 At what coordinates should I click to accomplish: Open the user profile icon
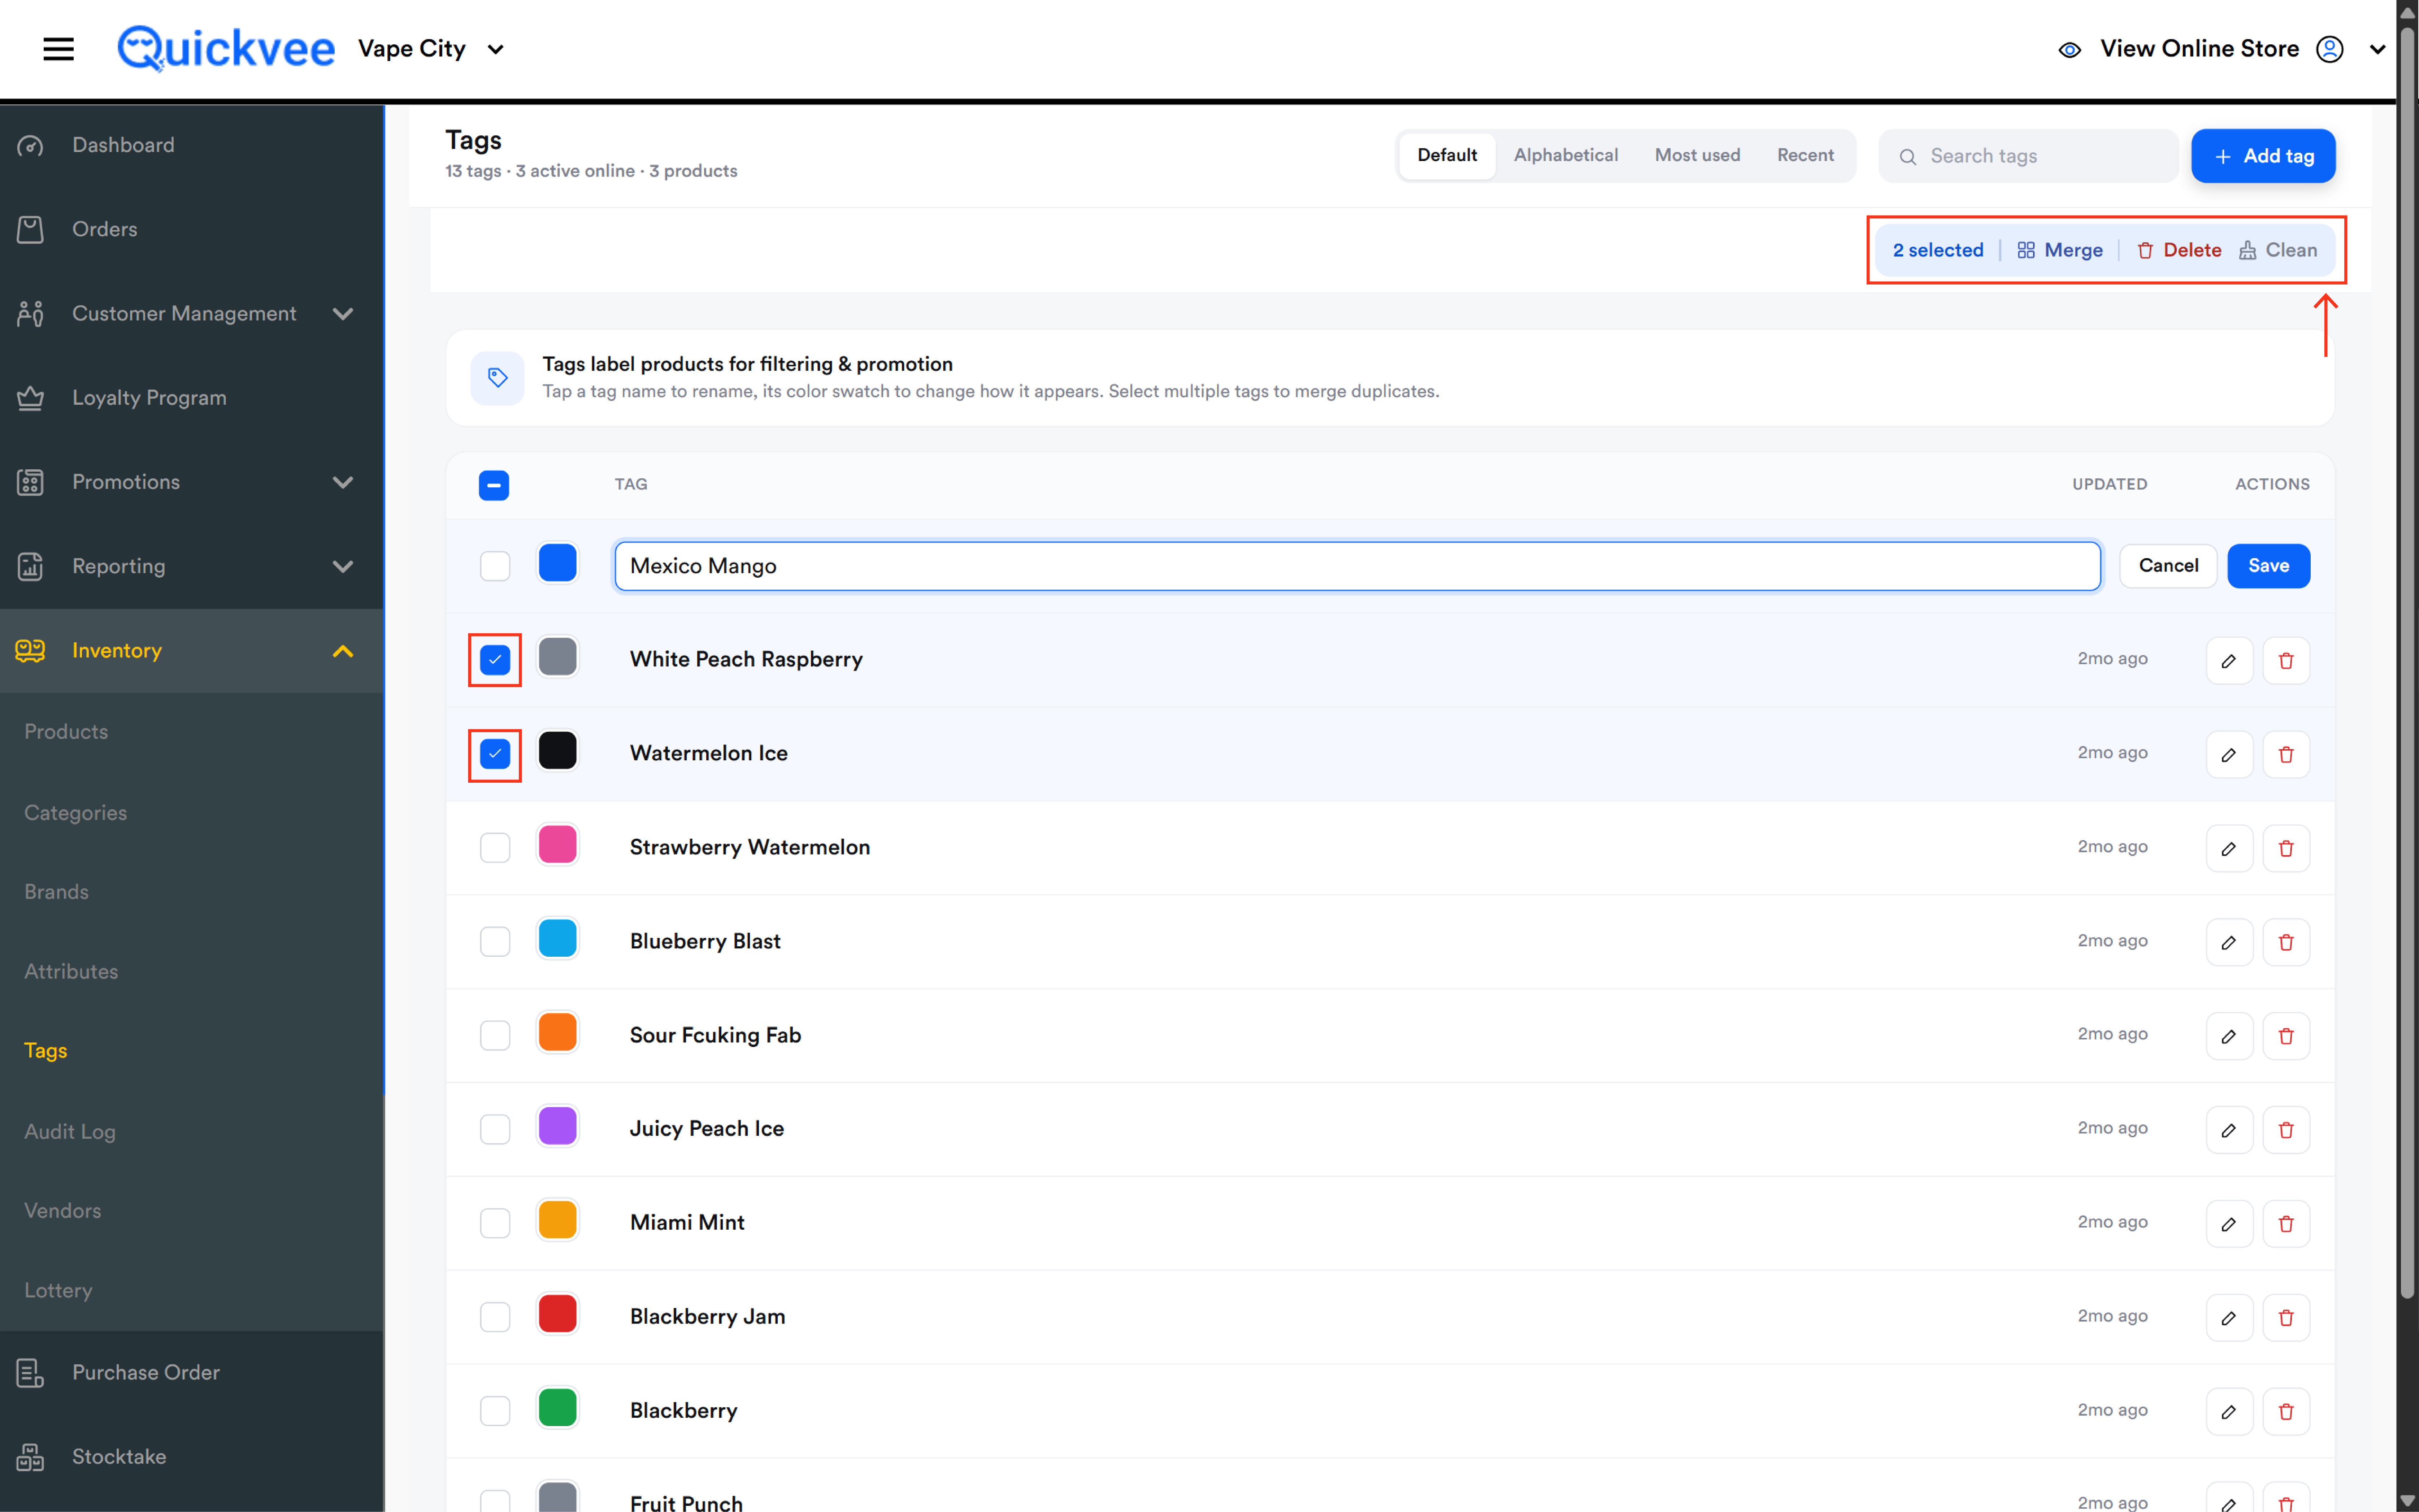click(x=2330, y=49)
